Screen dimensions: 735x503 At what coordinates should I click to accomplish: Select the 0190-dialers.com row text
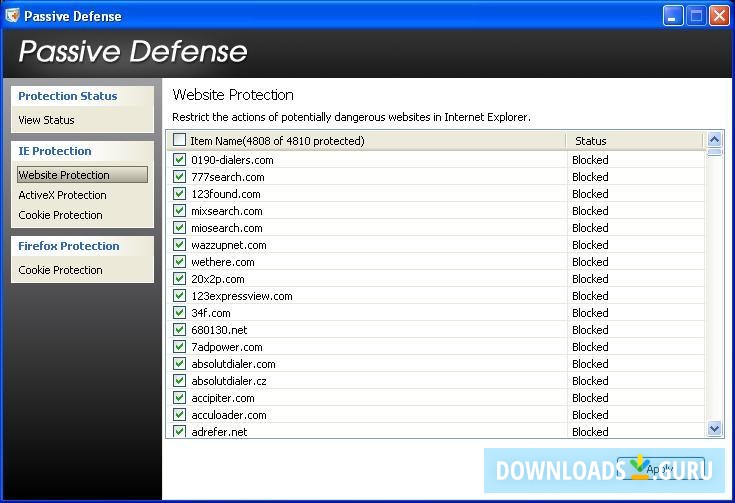point(232,160)
